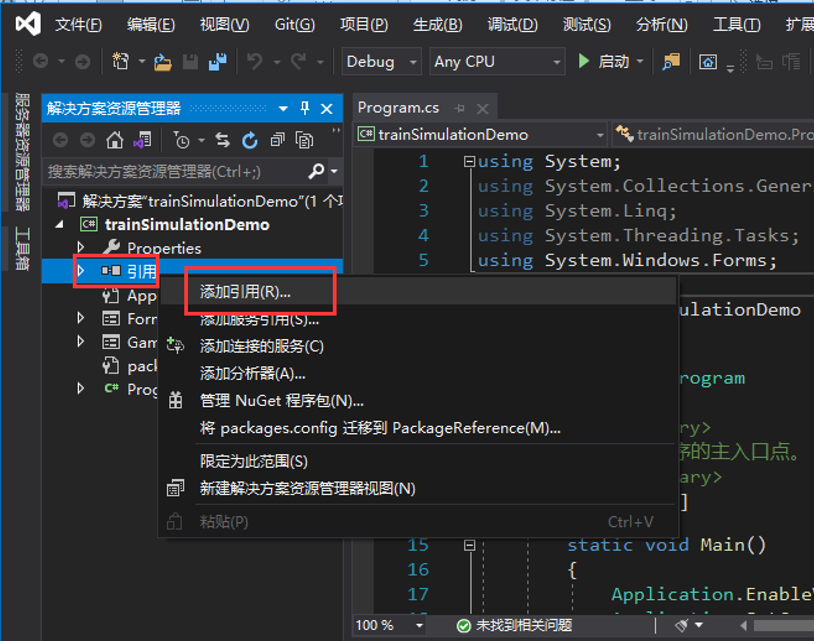Click the refresh icon in Solution Explorer
This screenshot has width=814, height=641.
(250, 140)
